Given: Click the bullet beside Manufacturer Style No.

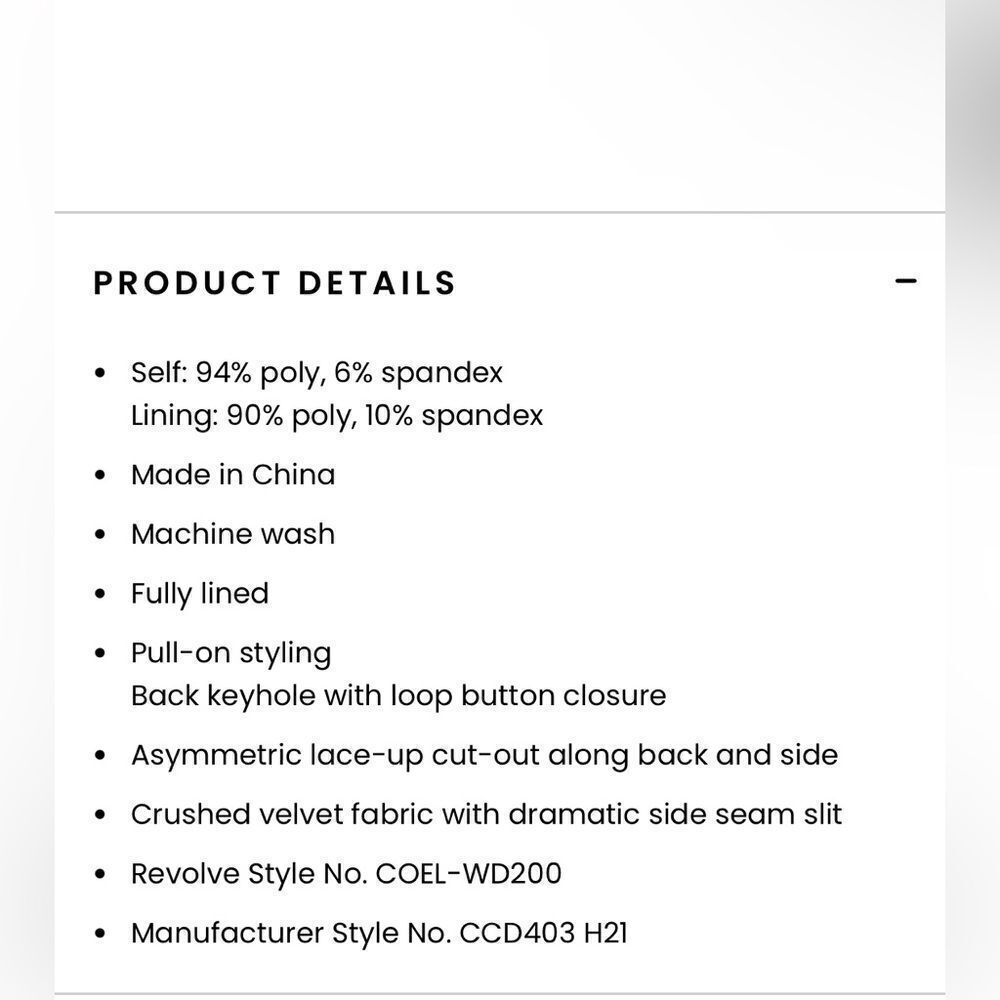Looking at the screenshot, I should 99,934.
